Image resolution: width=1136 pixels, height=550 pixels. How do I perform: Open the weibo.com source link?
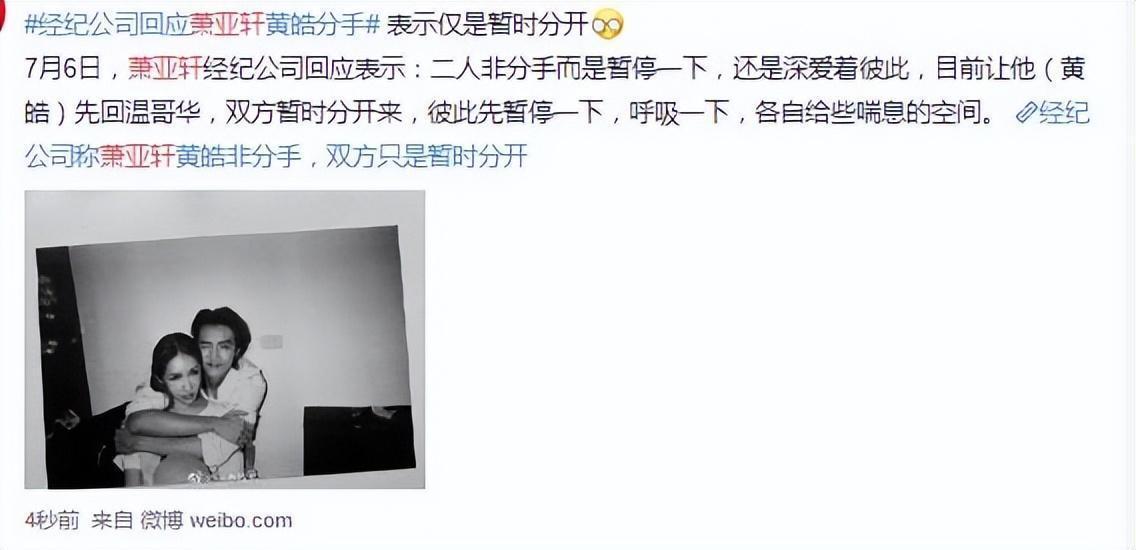(241, 521)
